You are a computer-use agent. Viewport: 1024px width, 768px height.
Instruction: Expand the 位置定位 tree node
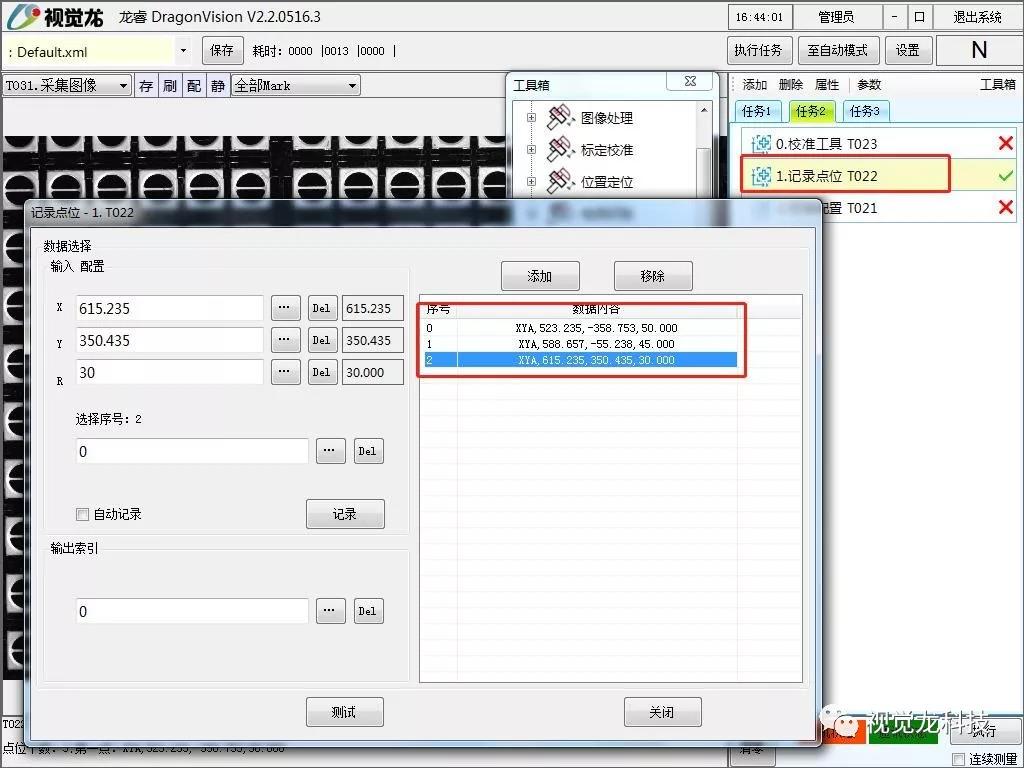[531, 182]
